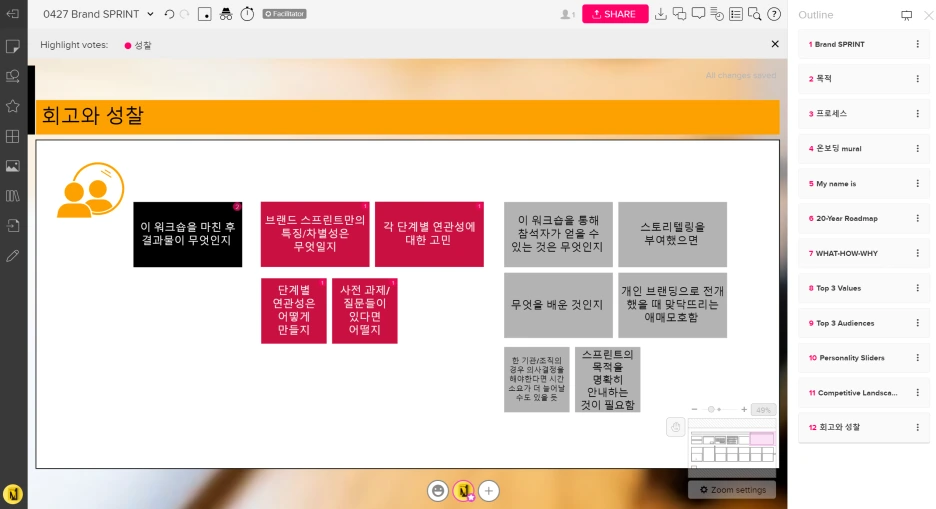
Task: Open emoji reactions at bottom
Action: (438, 491)
